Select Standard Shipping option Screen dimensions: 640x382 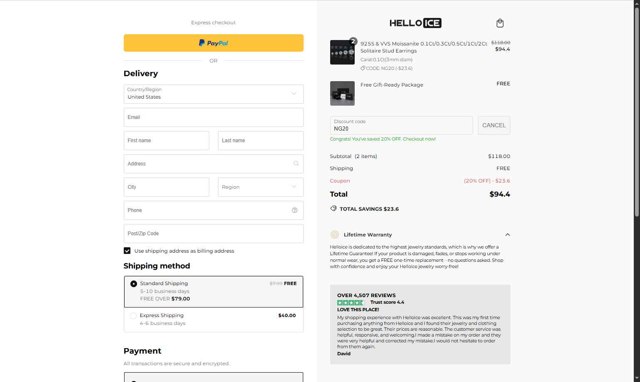pyautogui.click(x=213, y=291)
